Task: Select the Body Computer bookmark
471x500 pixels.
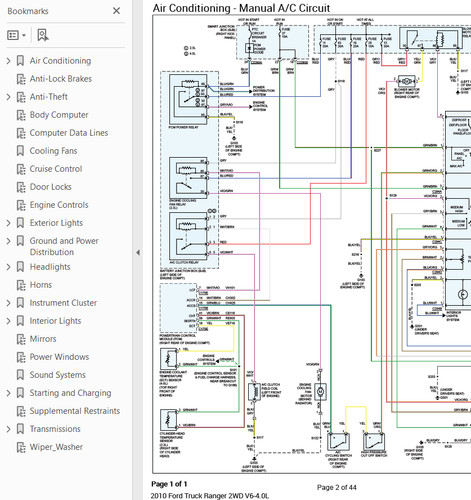Action: point(59,115)
